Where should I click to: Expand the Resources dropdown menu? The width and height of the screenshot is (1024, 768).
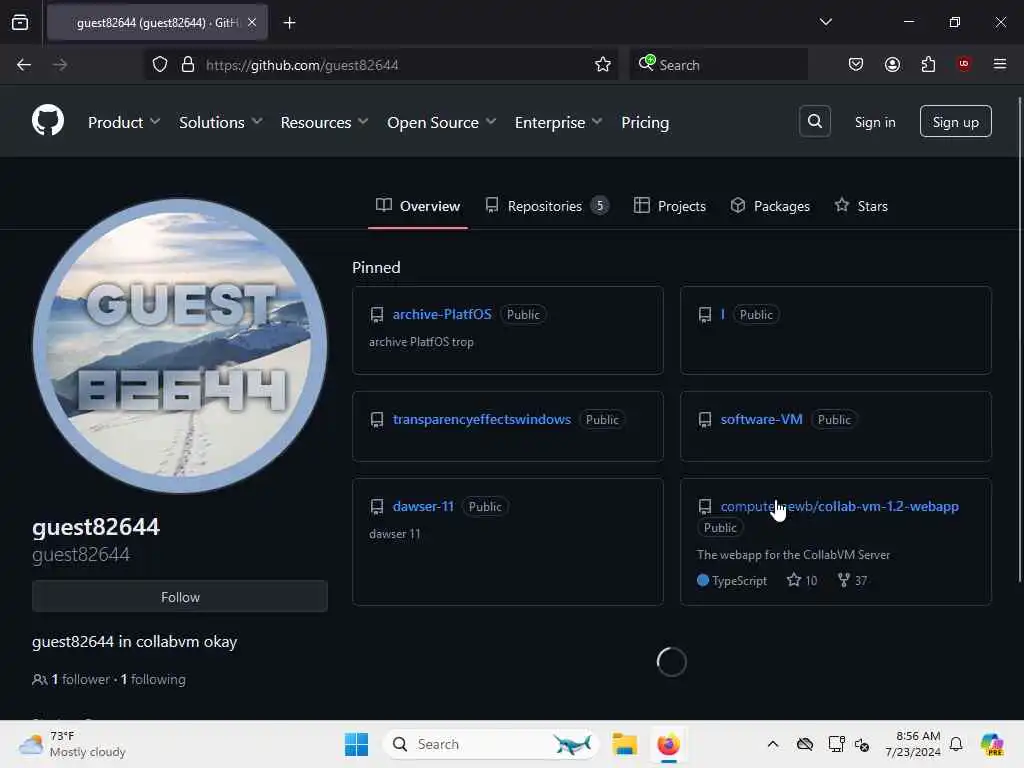pyautogui.click(x=325, y=122)
